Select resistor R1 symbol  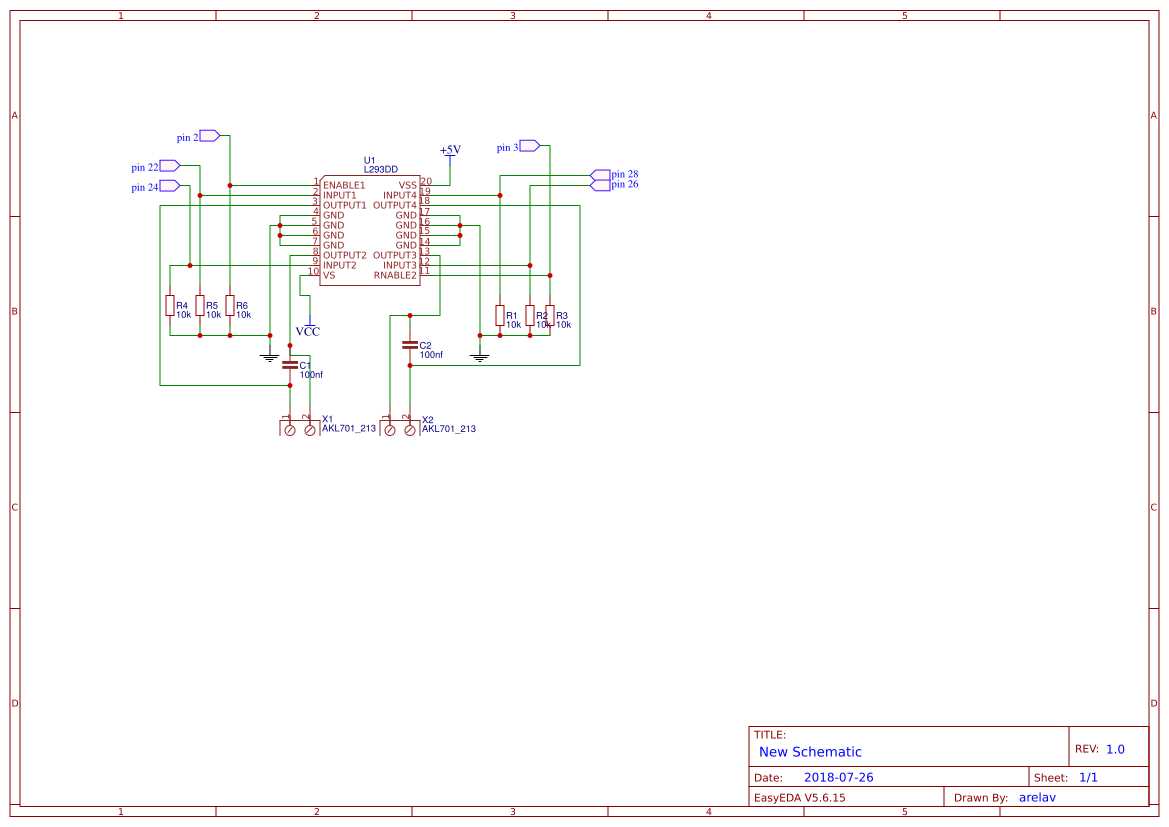(500, 315)
